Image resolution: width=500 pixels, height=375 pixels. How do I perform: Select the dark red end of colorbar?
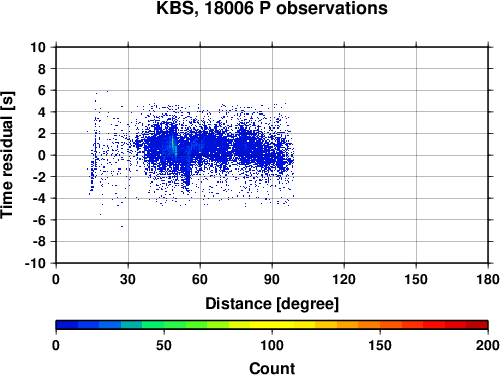[477, 325]
